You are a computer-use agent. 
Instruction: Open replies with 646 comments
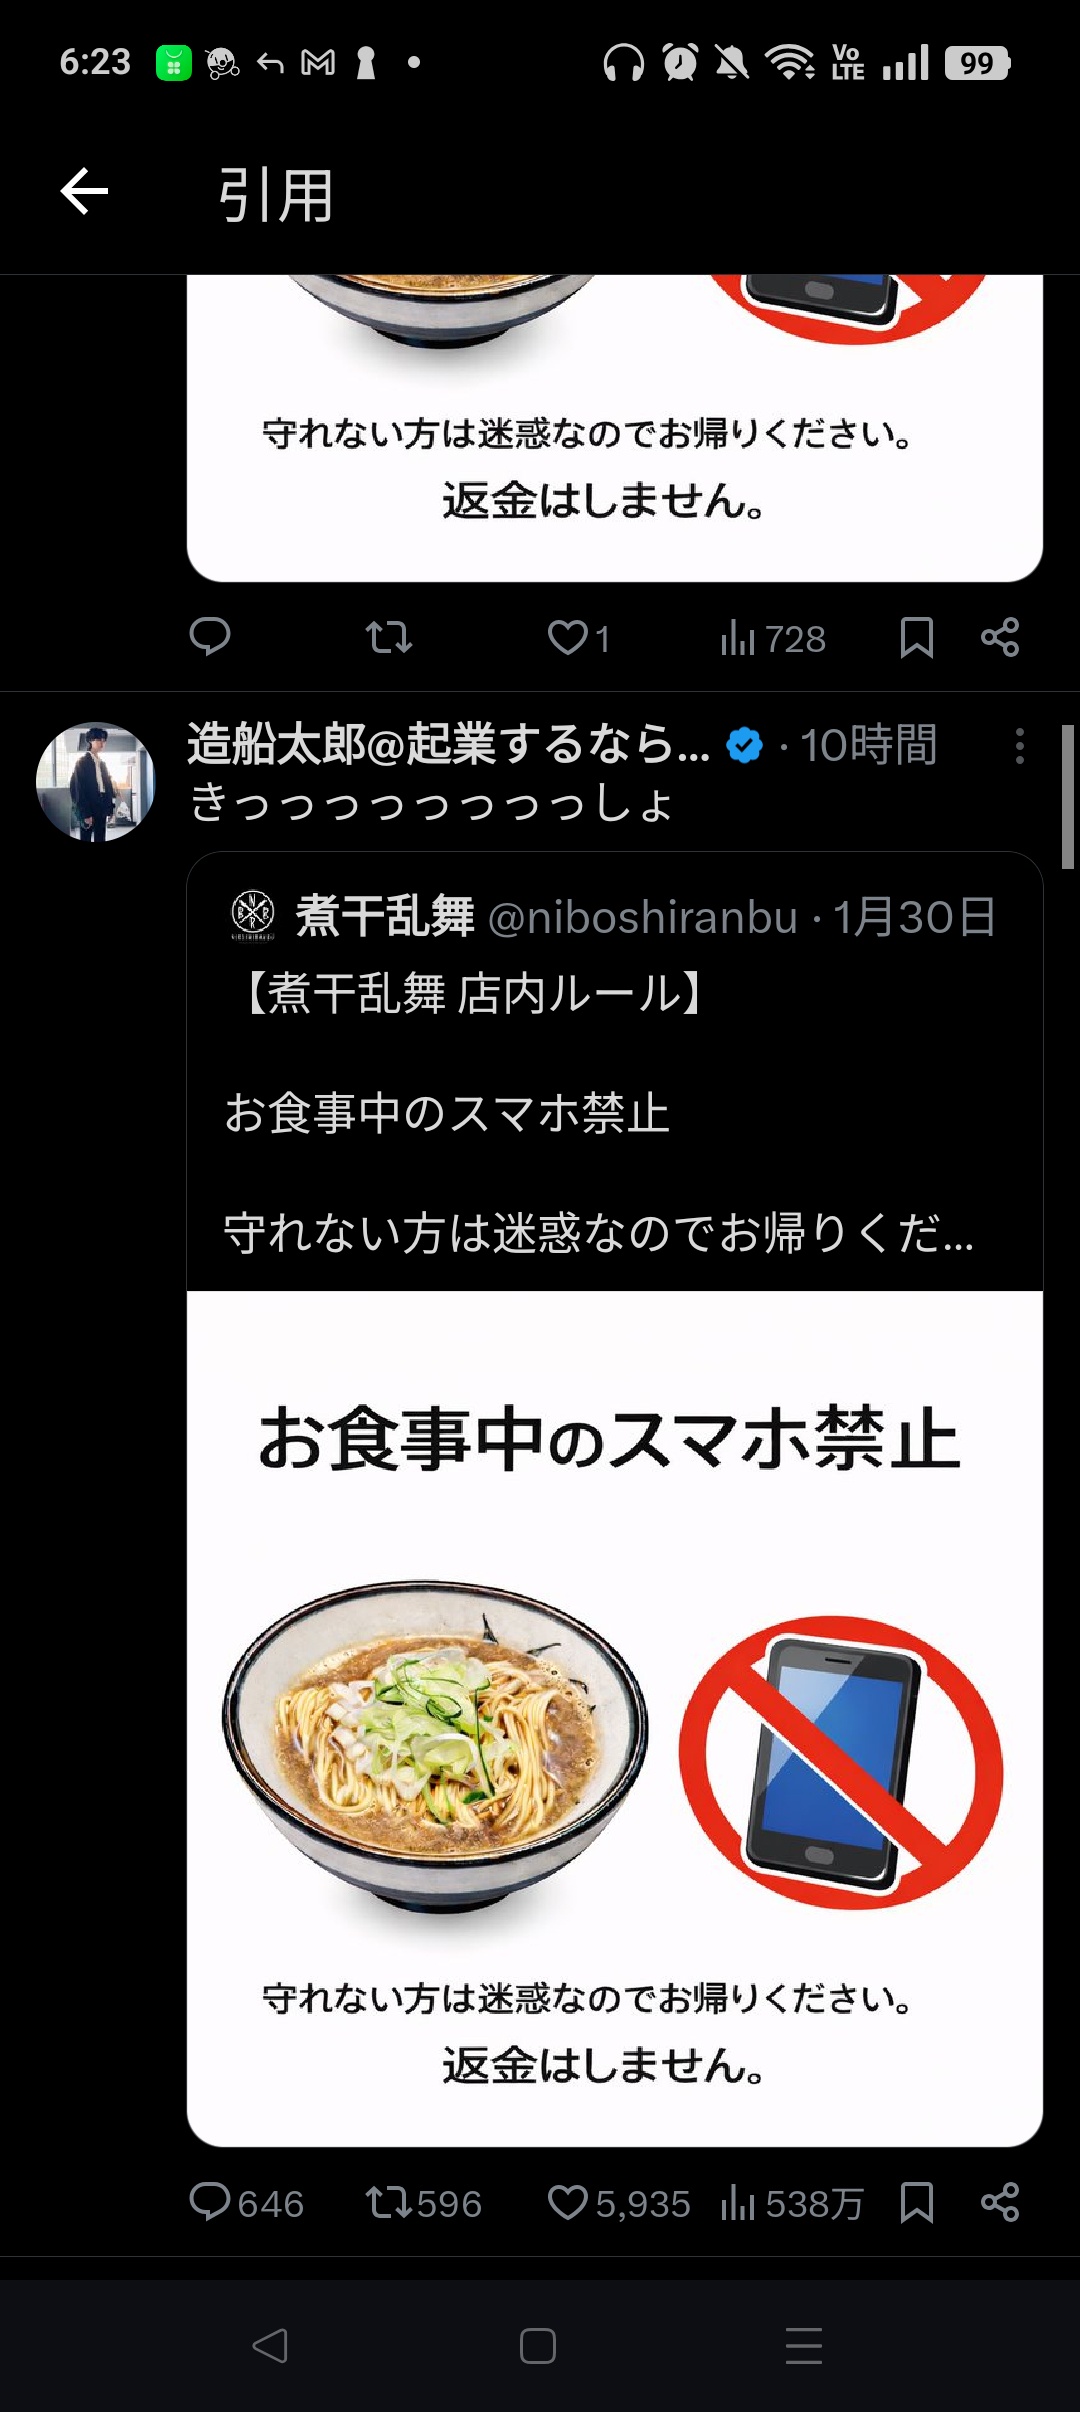(x=246, y=2203)
